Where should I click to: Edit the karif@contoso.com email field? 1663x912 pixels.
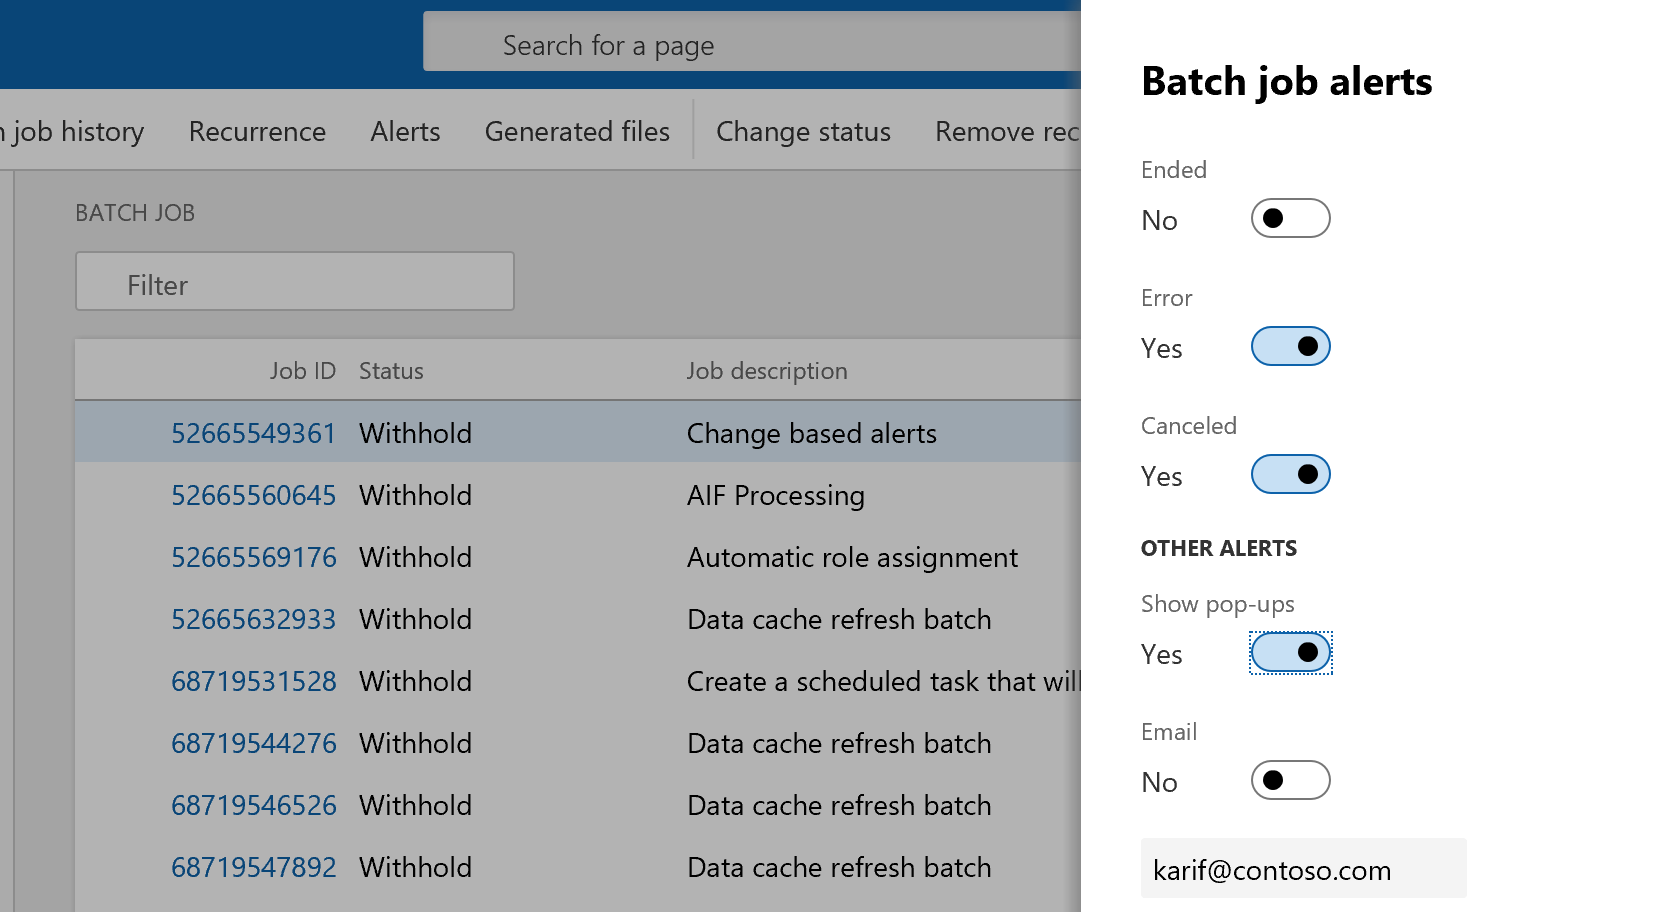click(1303, 869)
